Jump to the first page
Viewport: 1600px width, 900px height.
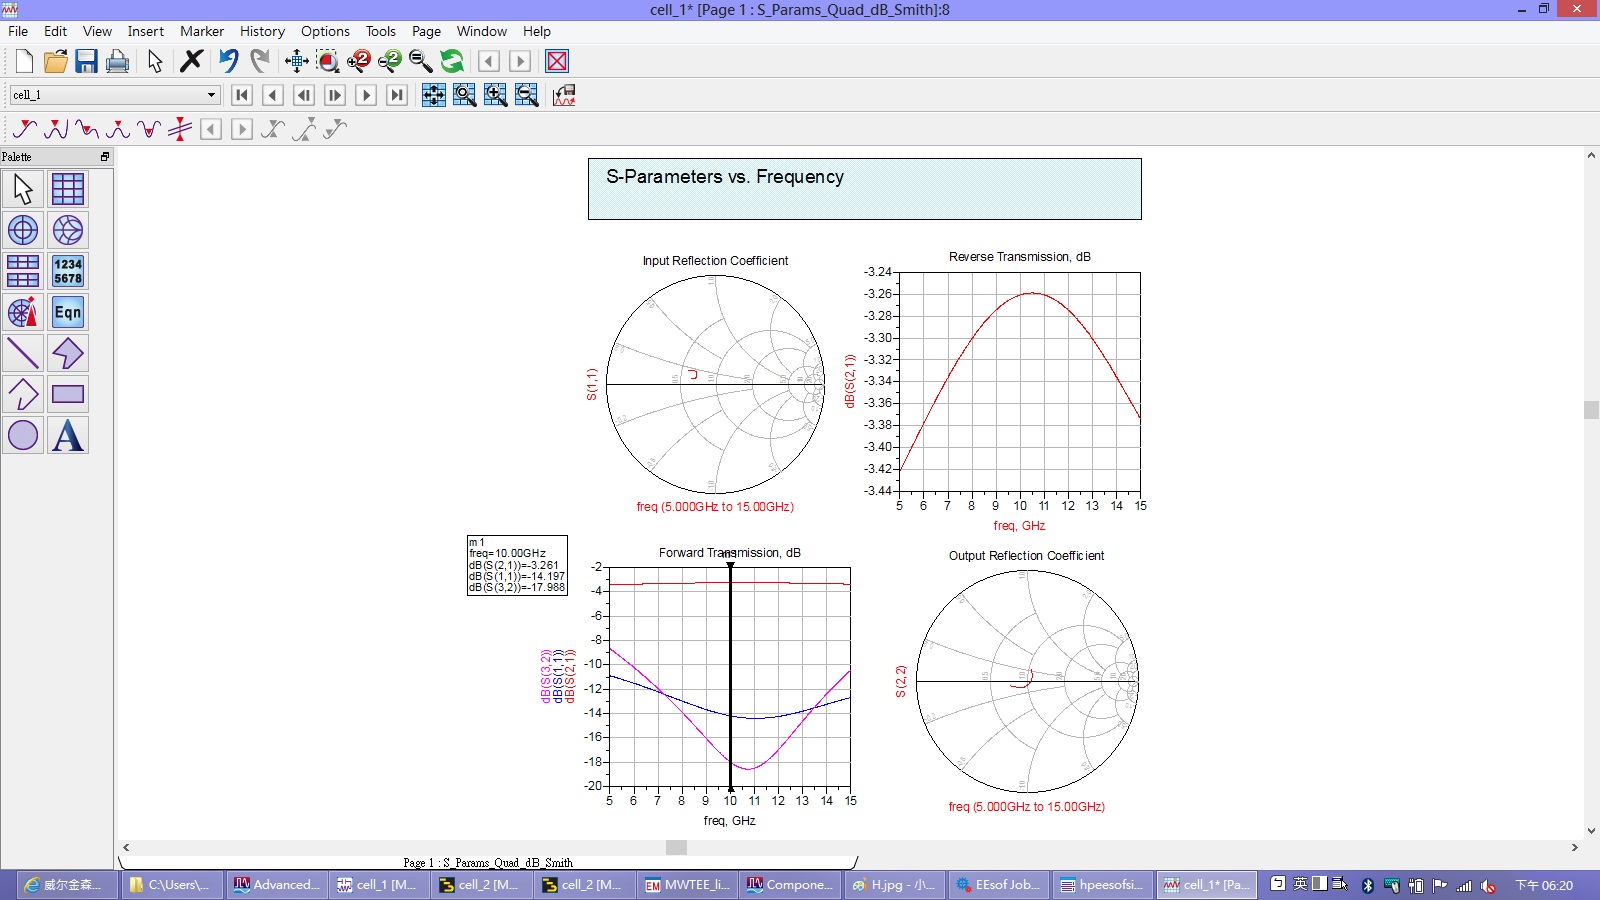click(241, 95)
